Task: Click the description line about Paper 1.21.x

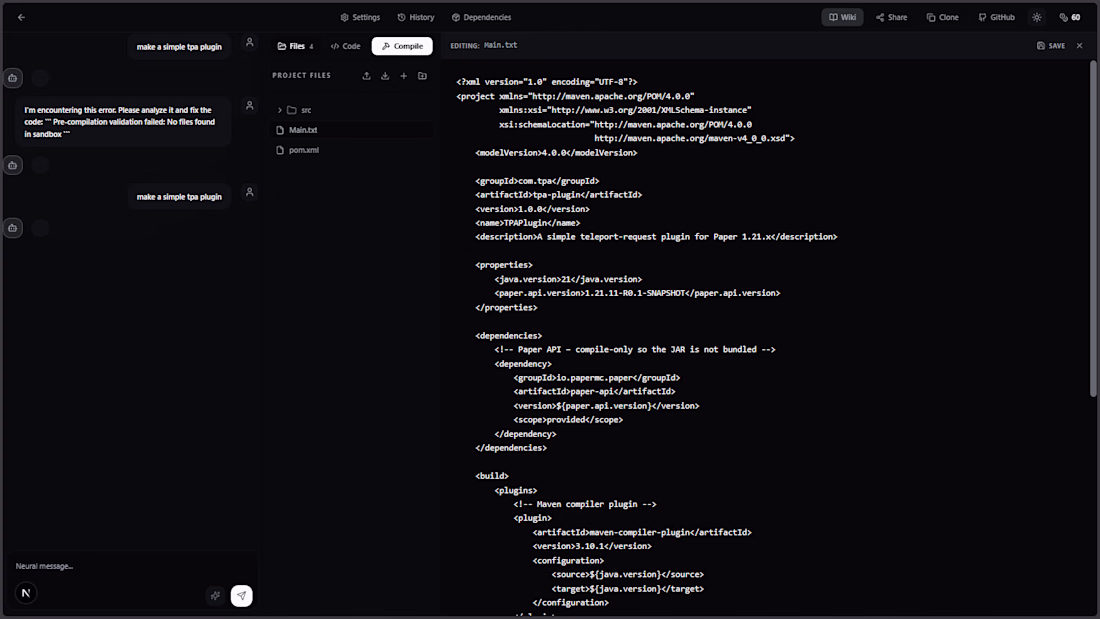Action: coord(656,237)
